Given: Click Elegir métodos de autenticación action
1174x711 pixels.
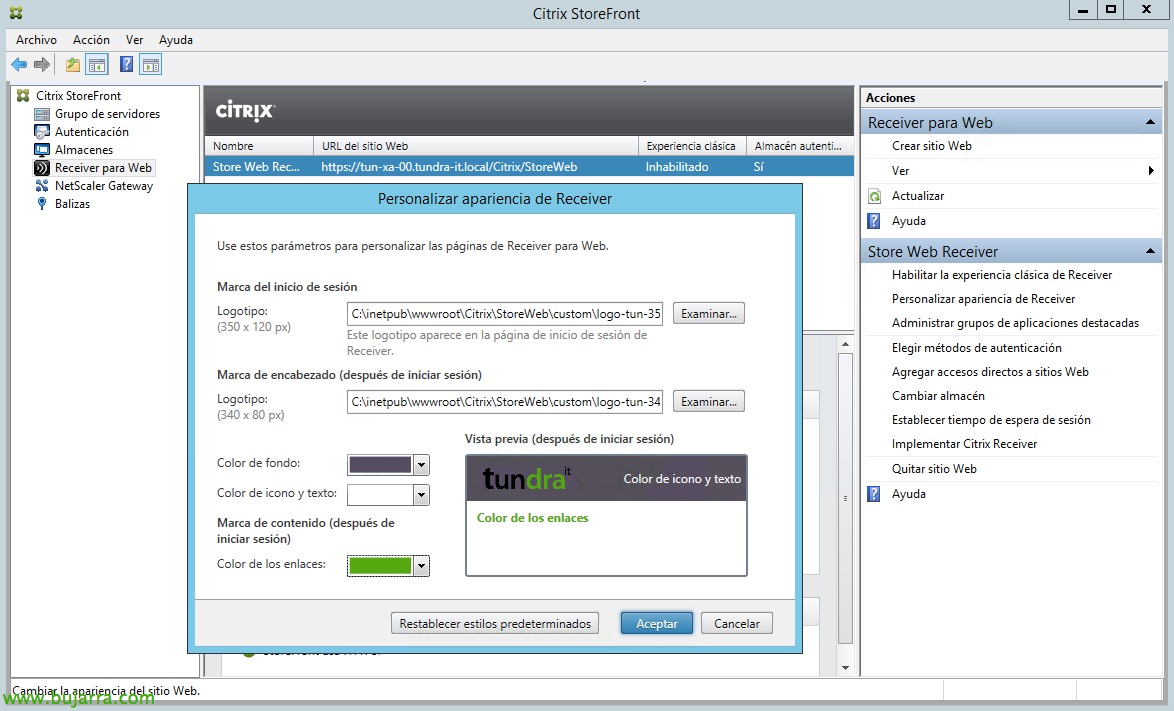Looking at the screenshot, I should coord(976,347).
